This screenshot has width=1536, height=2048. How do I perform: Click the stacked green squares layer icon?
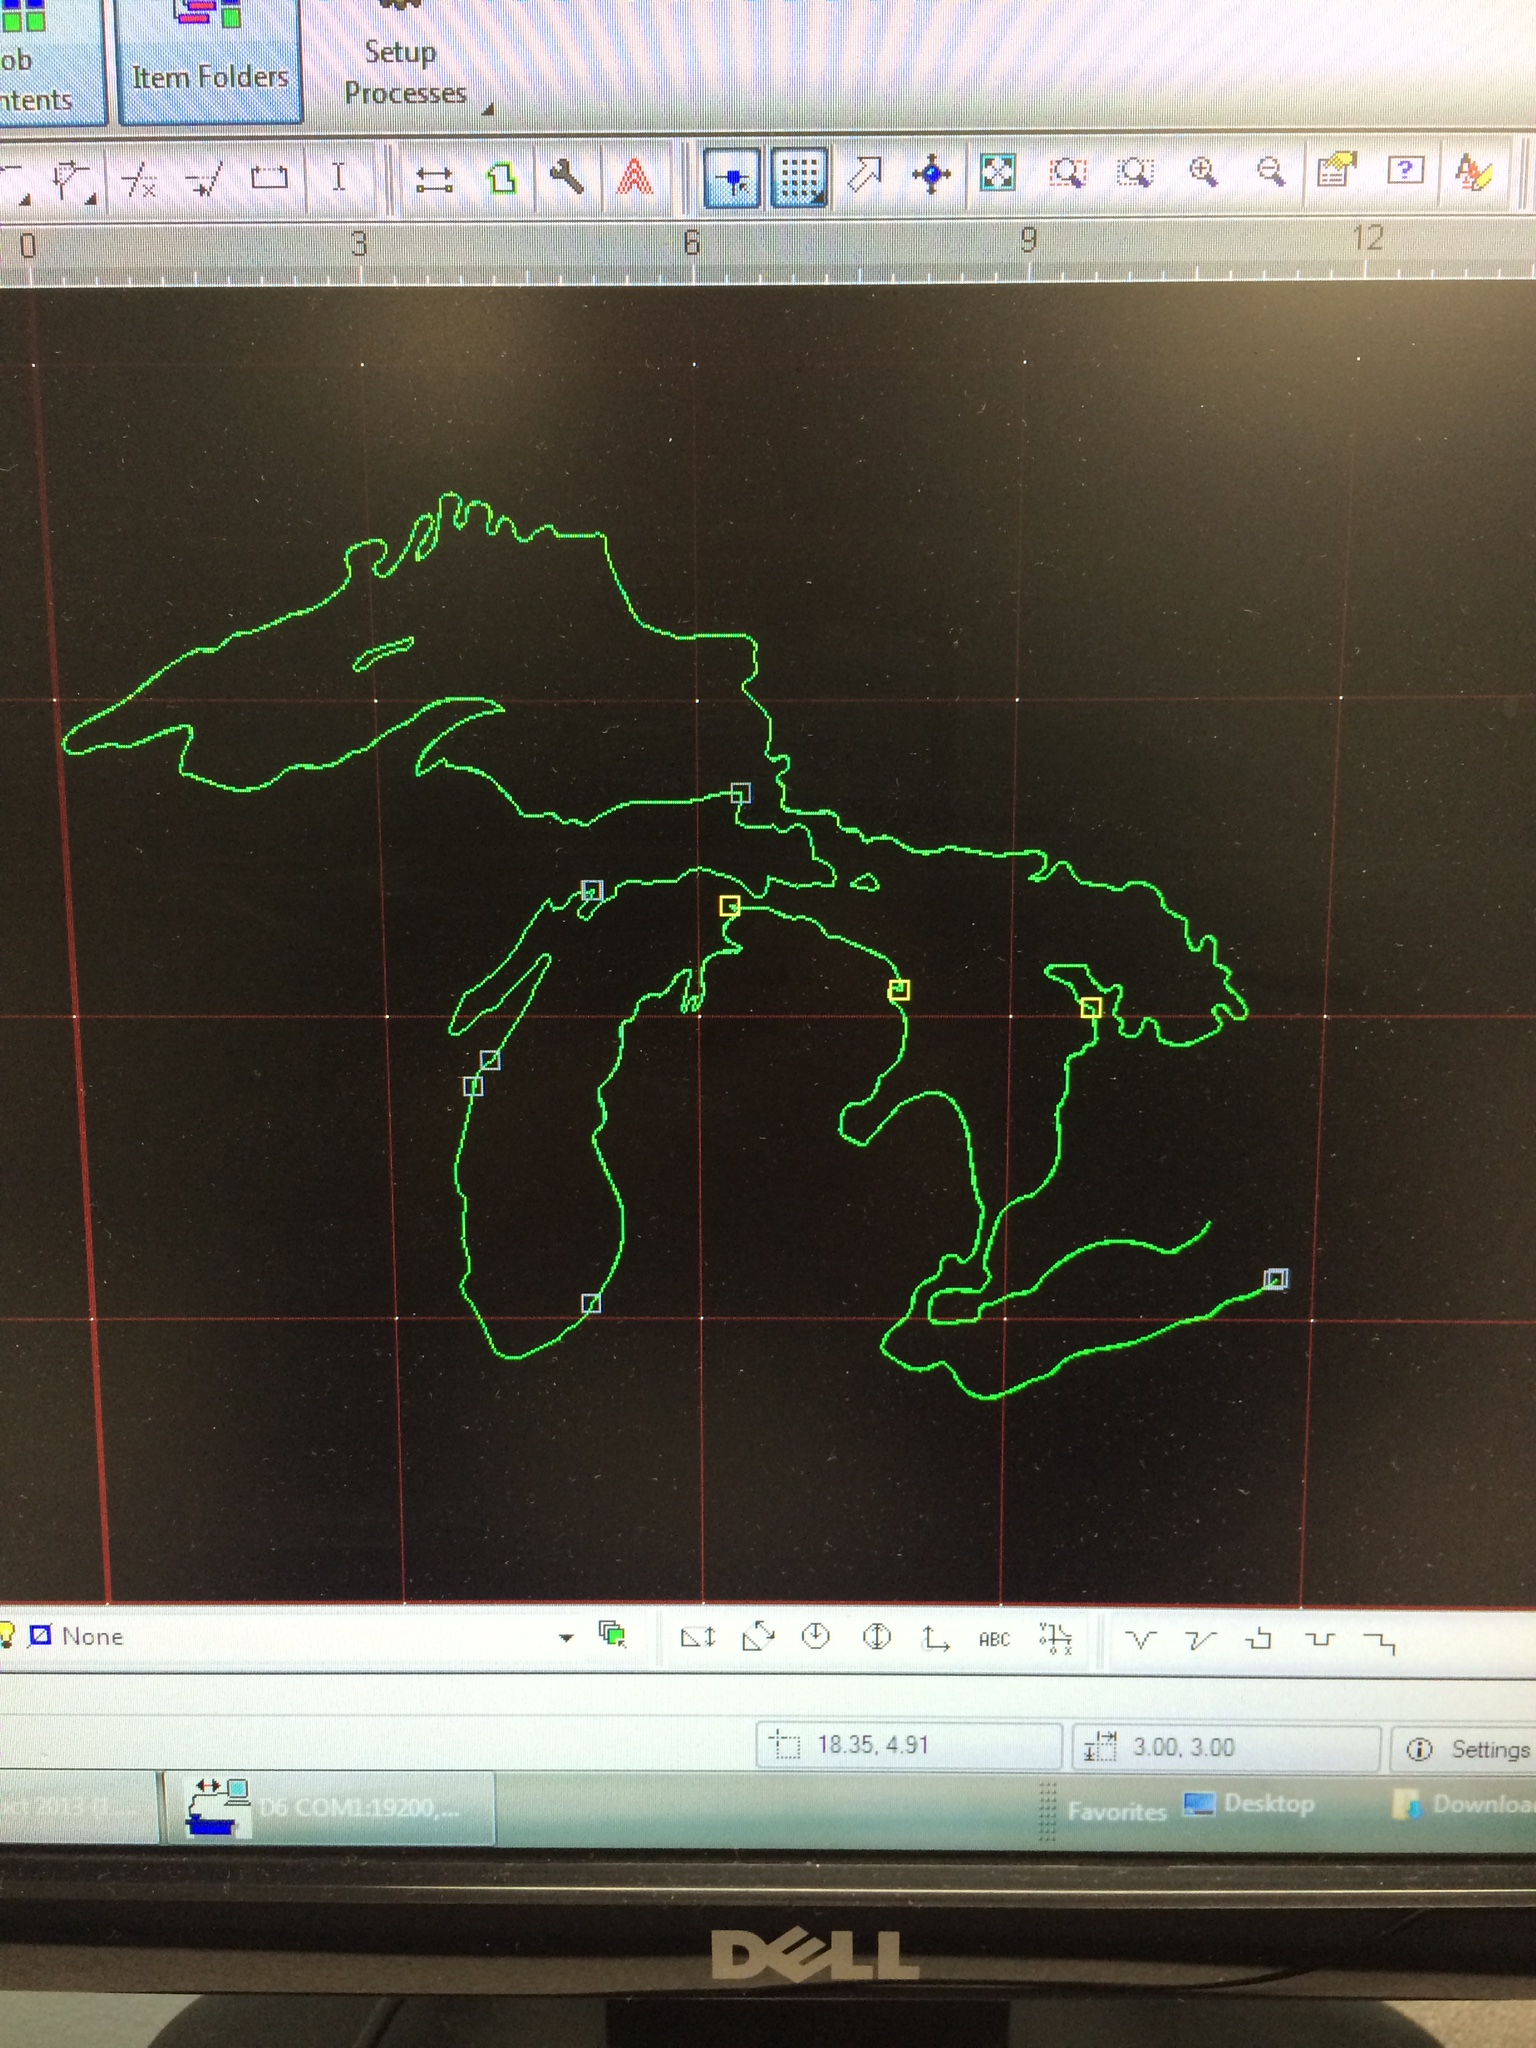pyautogui.click(x=612, y=1635)
